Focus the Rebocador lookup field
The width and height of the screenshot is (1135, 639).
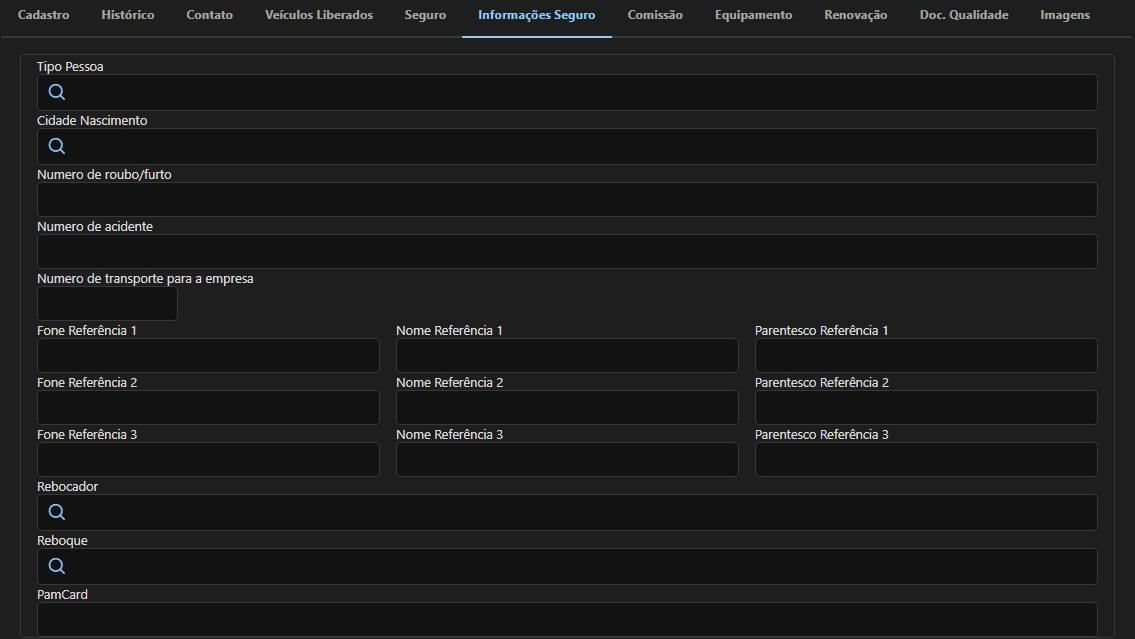pyautogui.click(x=567, y=512)
